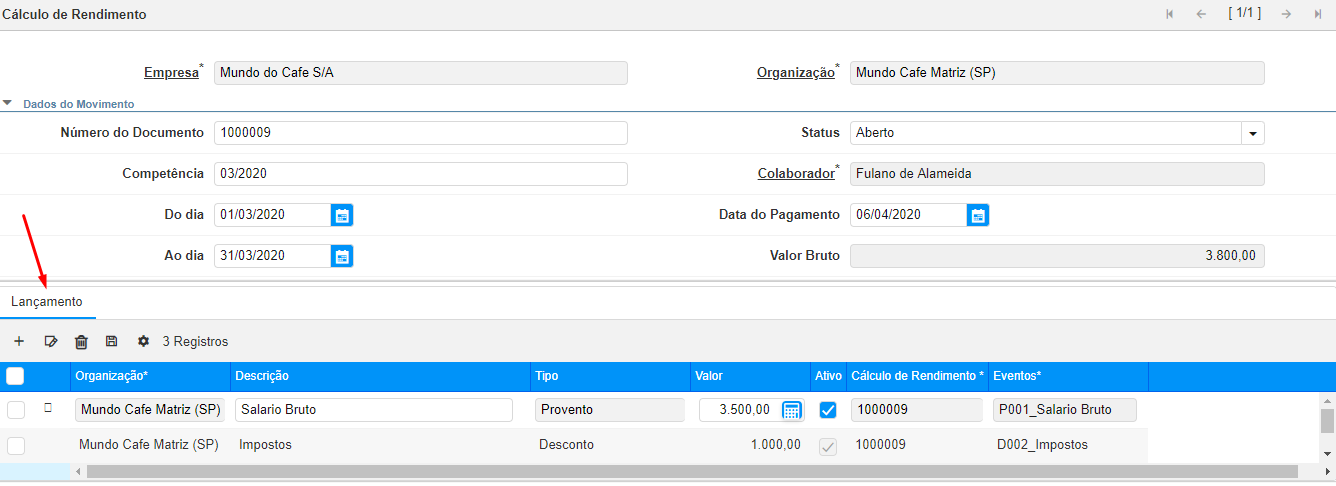Open the grid settings gear icon
The width and height of the screenshot is (1336, 486).
click(143, 342)
